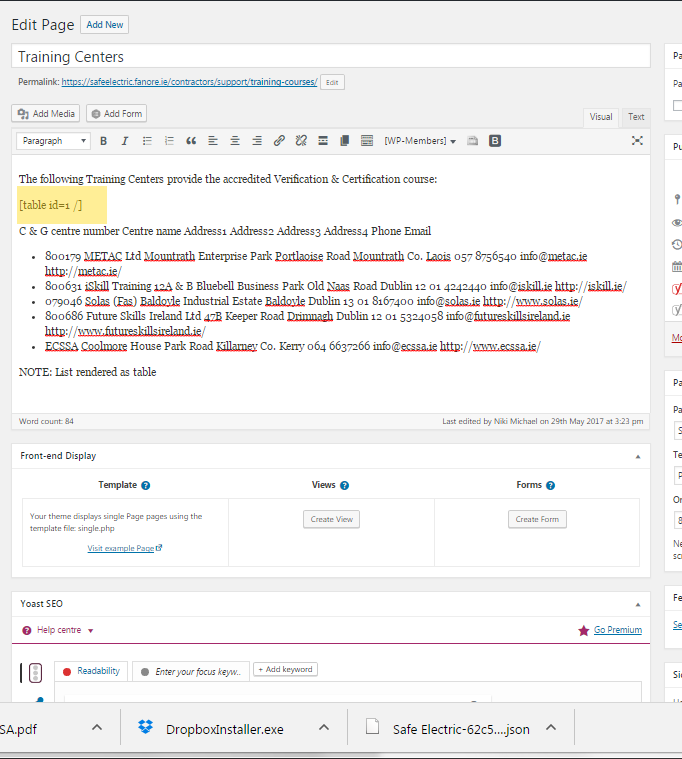Align text center
The width and height of the screenshot is (682, 759).
(x=235, y=141)
